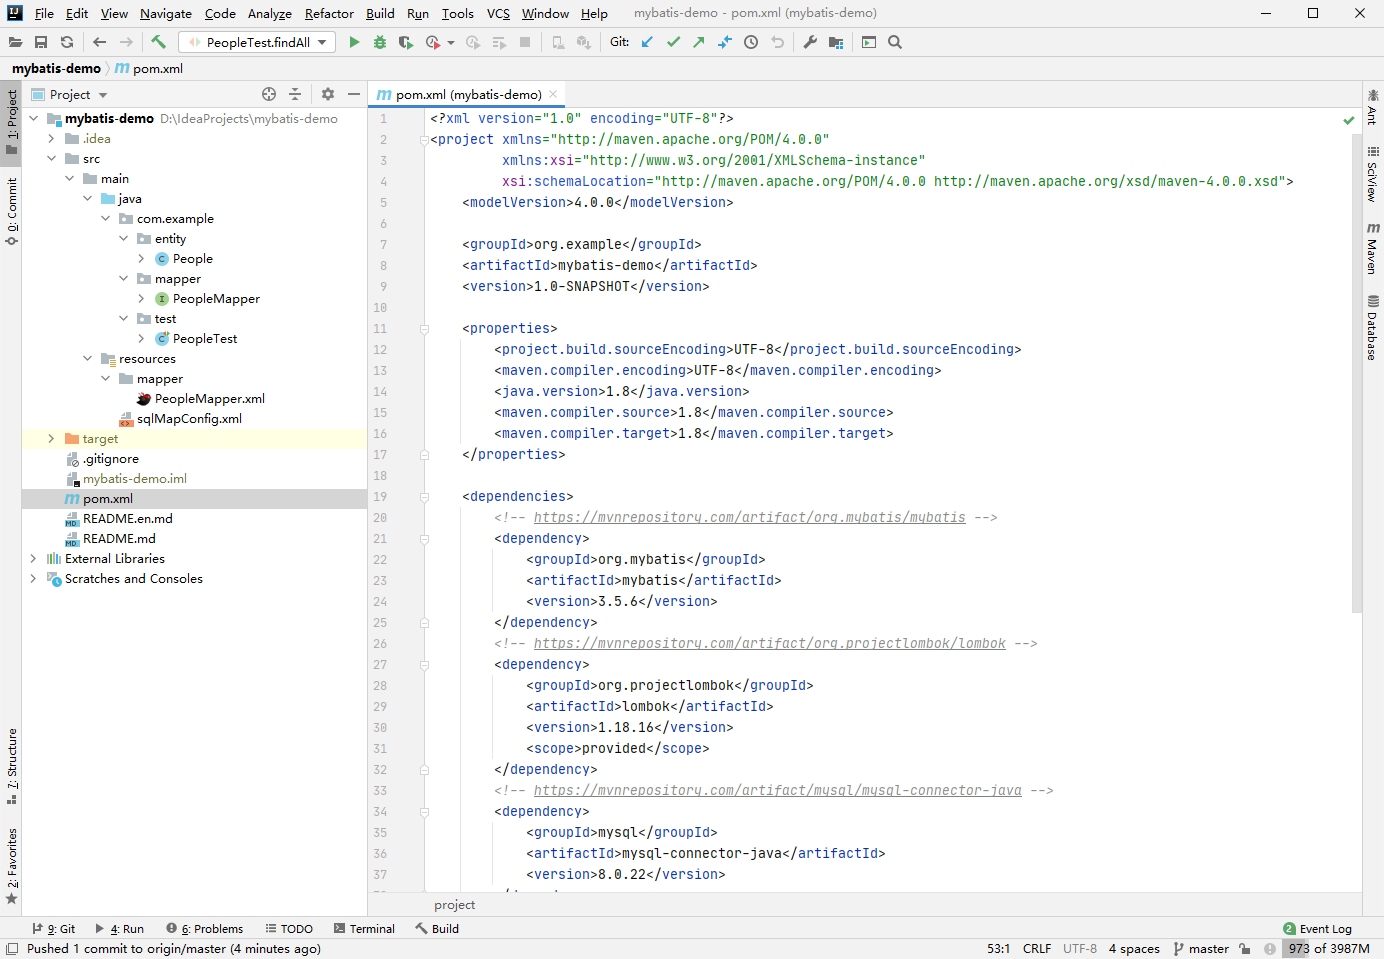
Task: Collapse the com.example package
Action: pyautogui.click(x=105, y=219)
